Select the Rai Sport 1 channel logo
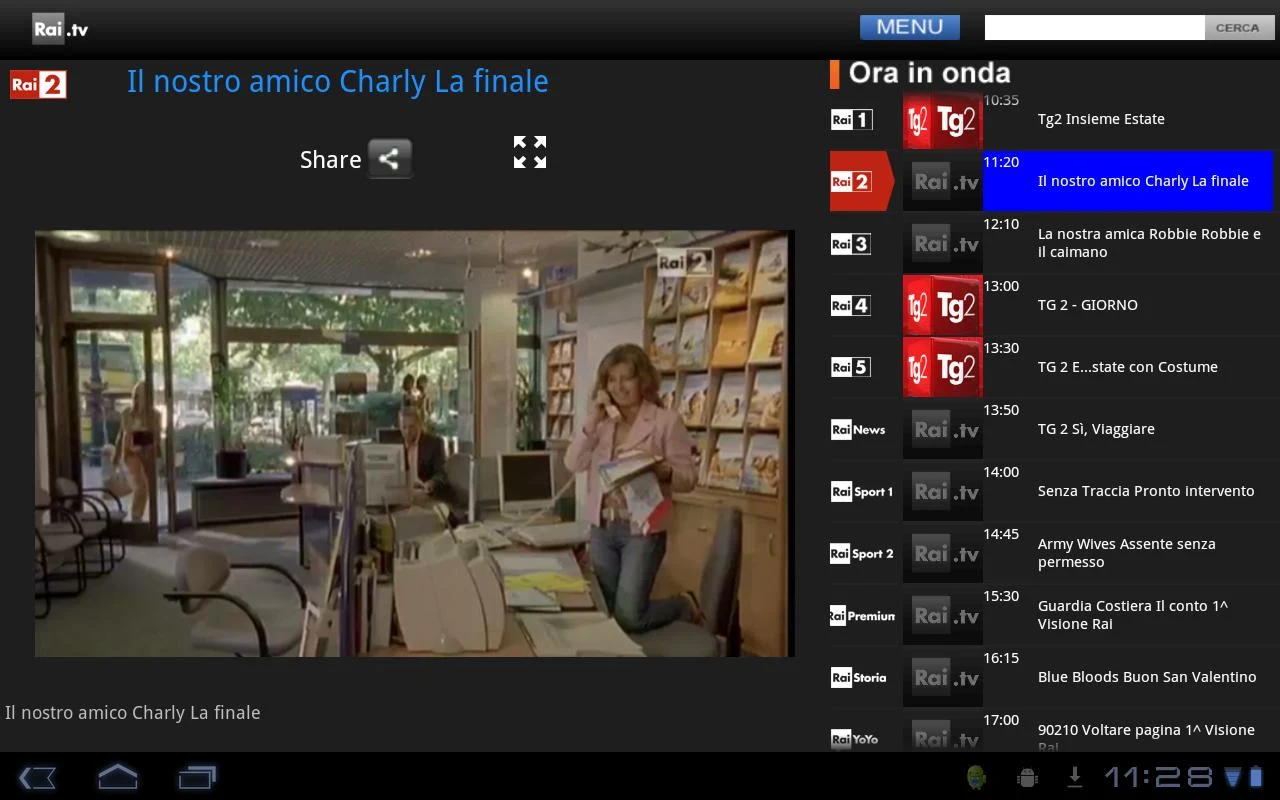 [x=862, y=491]
